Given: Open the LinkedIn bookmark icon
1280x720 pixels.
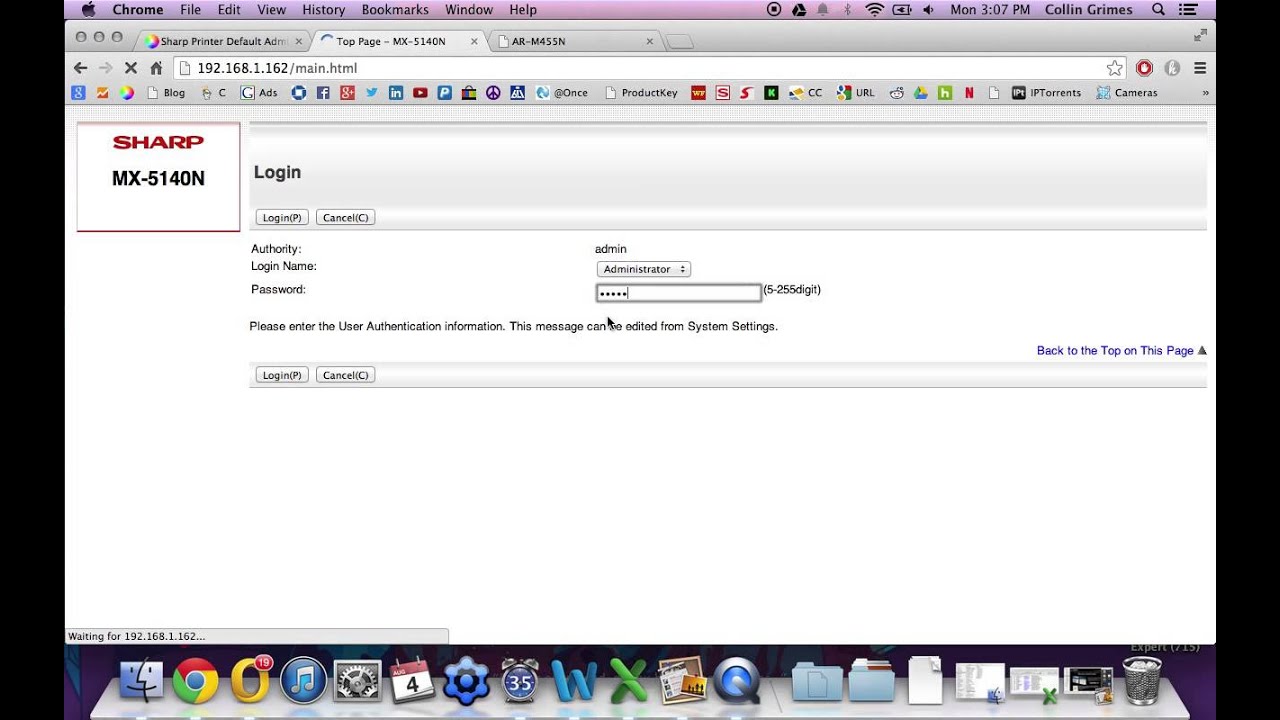Looking at the screenshot, I should click(x=396, y=93).
